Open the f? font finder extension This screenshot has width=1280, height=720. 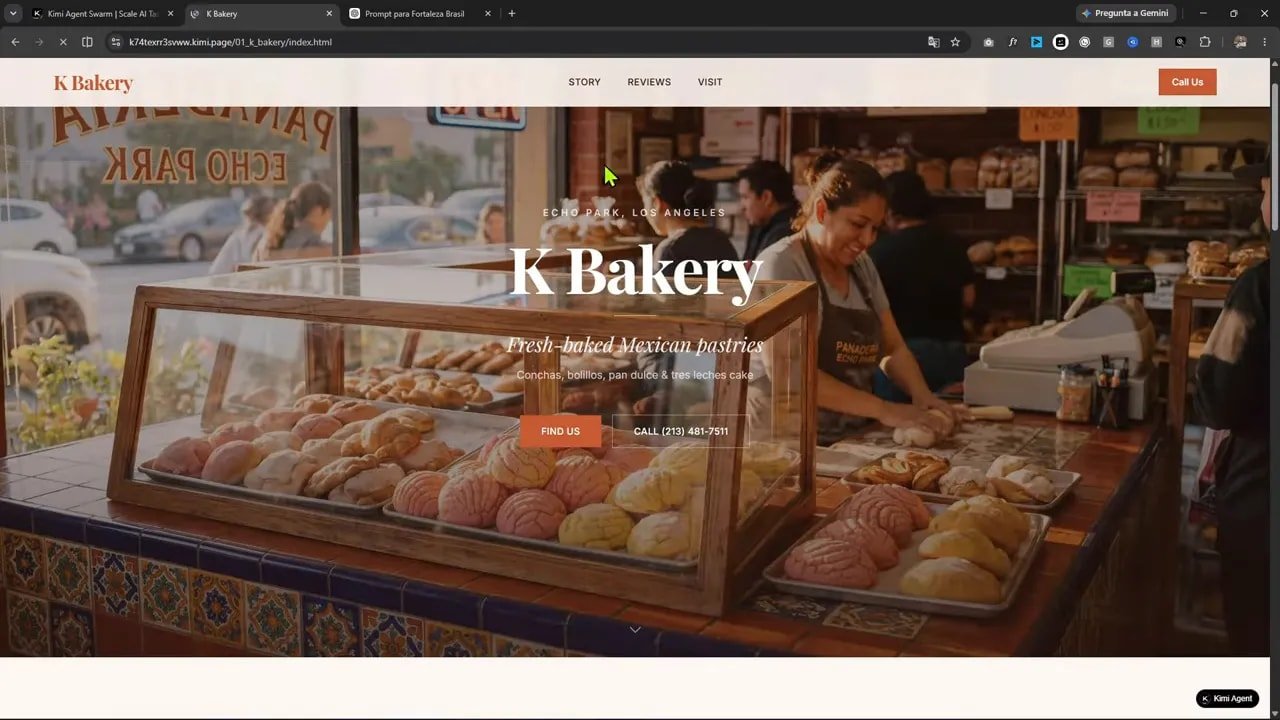point(1013,42)
